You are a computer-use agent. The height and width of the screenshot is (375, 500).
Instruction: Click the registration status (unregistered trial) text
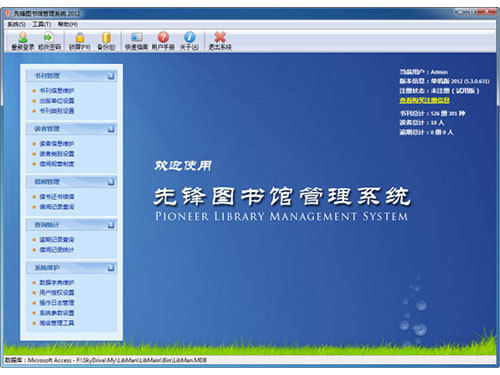pos(439,91)
